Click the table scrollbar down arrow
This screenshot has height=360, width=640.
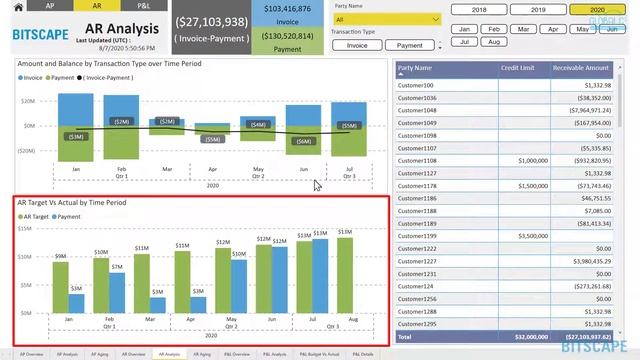pos(620,333)
